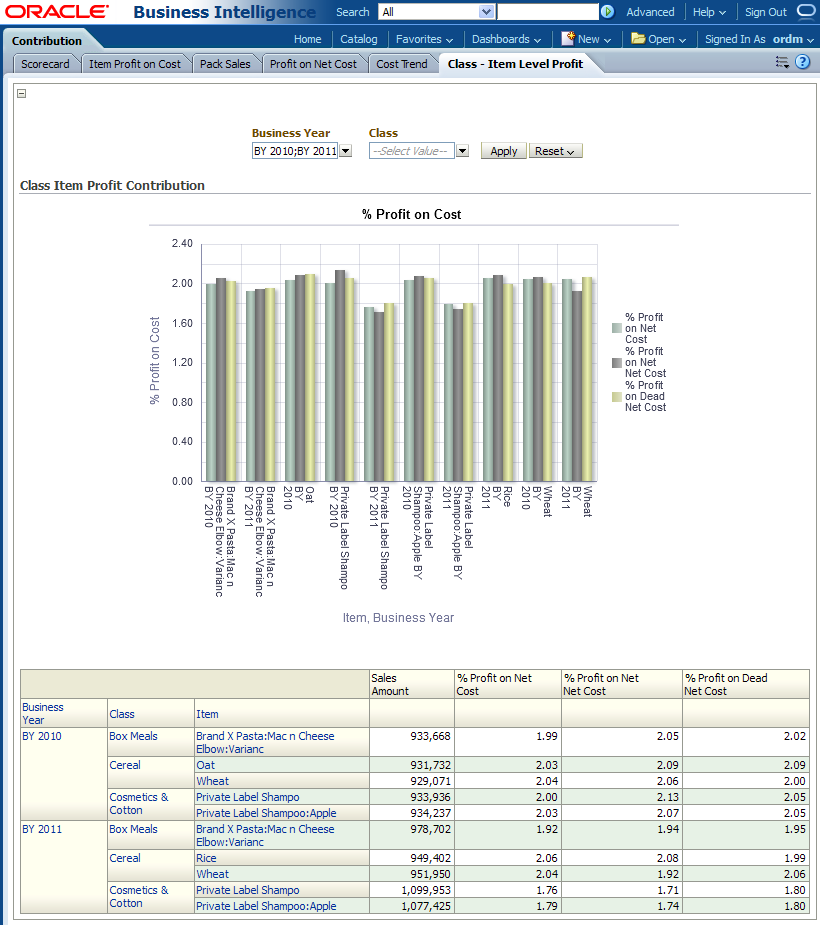Open the Favorites menu
This screenshot has width=820, height=925.
coord(423,39)
